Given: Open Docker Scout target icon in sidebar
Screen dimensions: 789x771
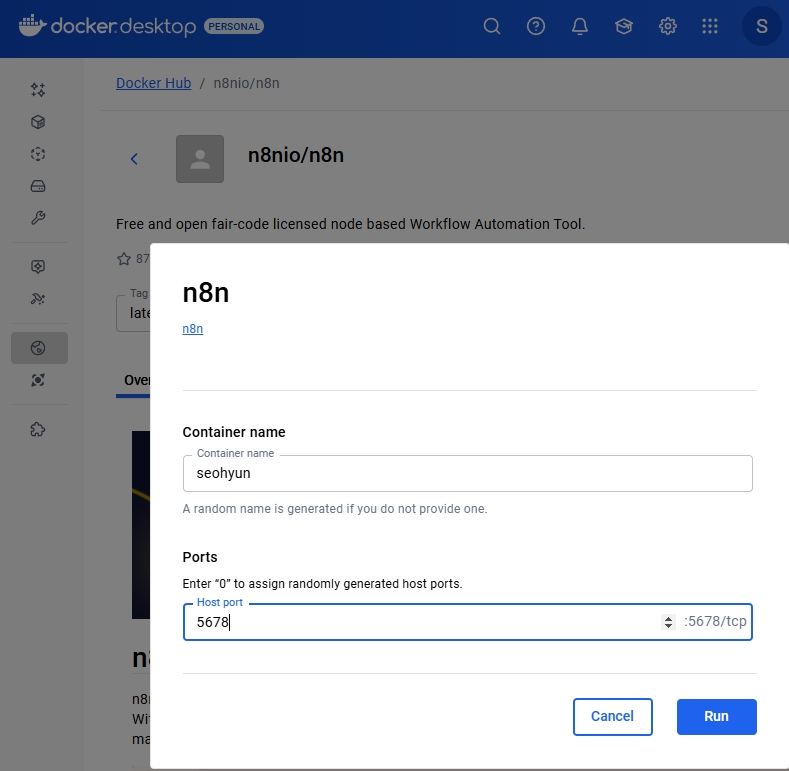Looking at the screenshot, I should click(x=38, y=380).
